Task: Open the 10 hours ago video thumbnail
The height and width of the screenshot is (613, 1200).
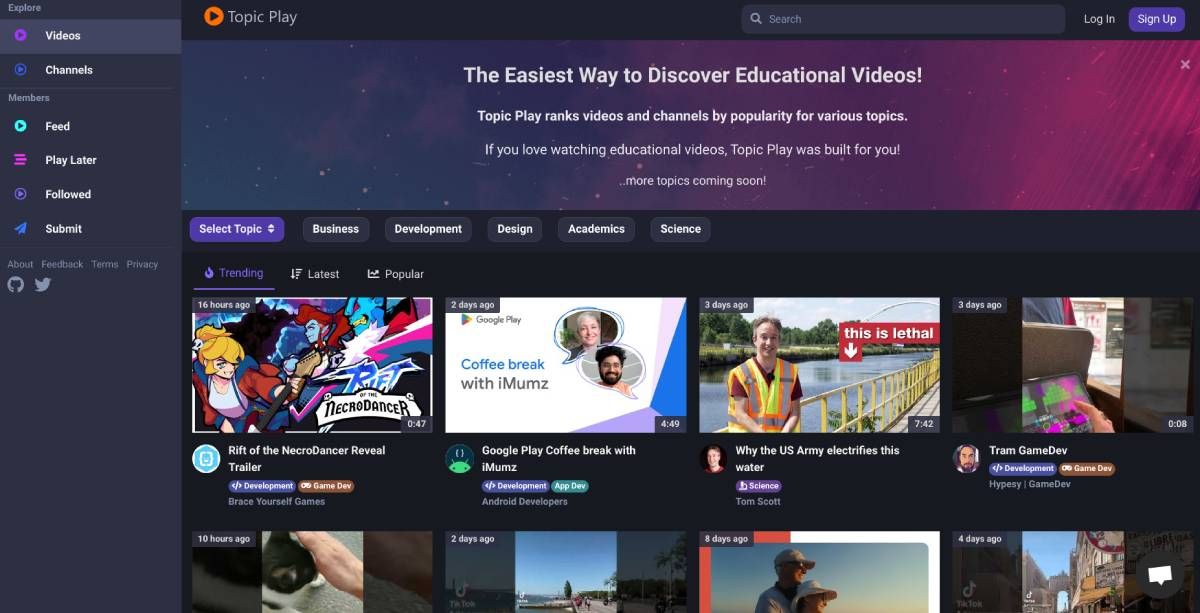Action: pyautogui.click(x=312, y=572)
